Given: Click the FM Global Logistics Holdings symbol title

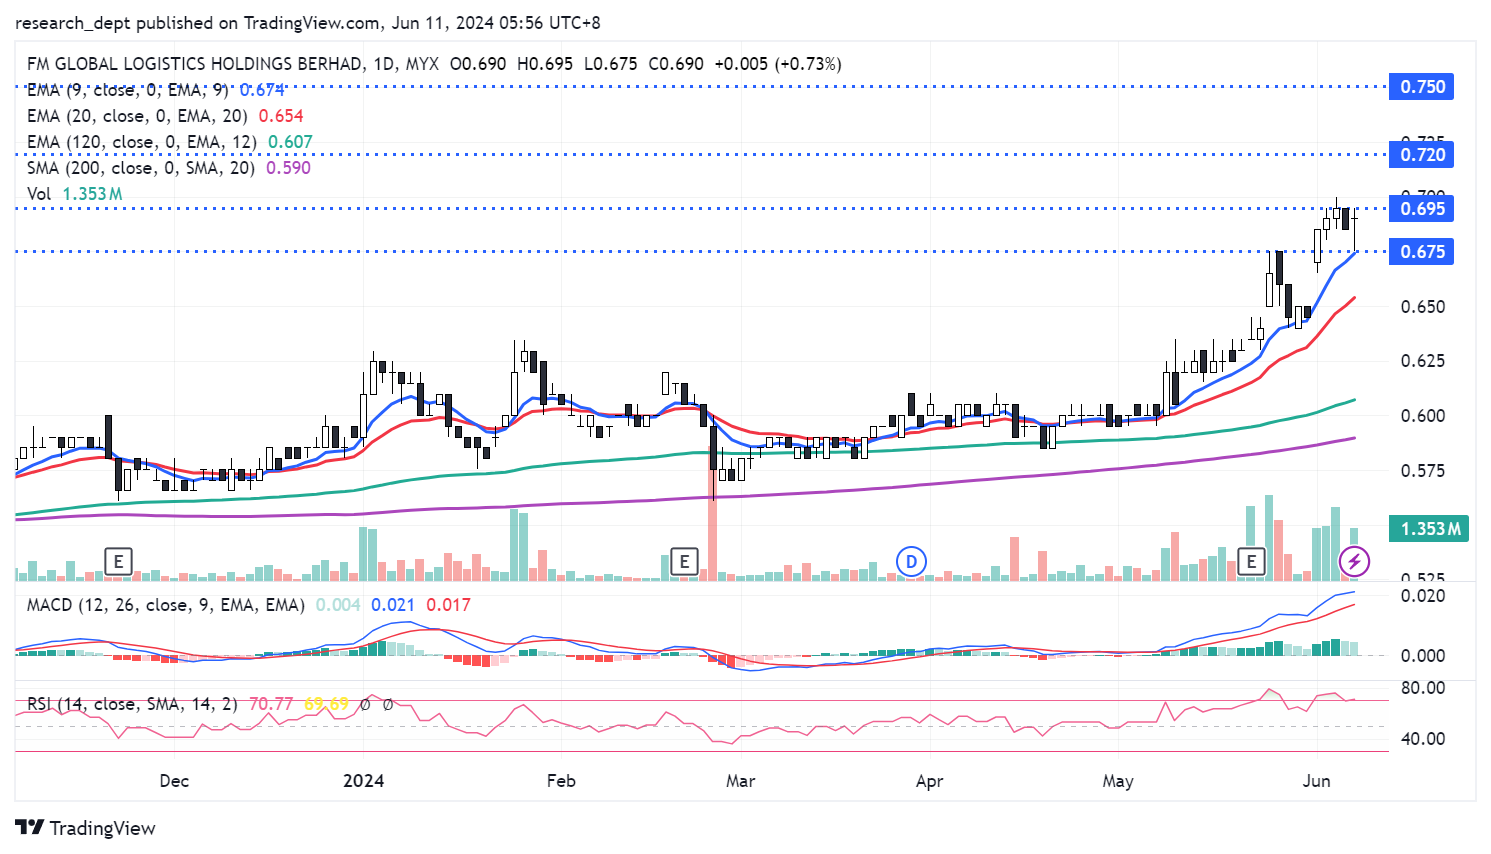Looking at the screenshot, I should tap(195, 64).
